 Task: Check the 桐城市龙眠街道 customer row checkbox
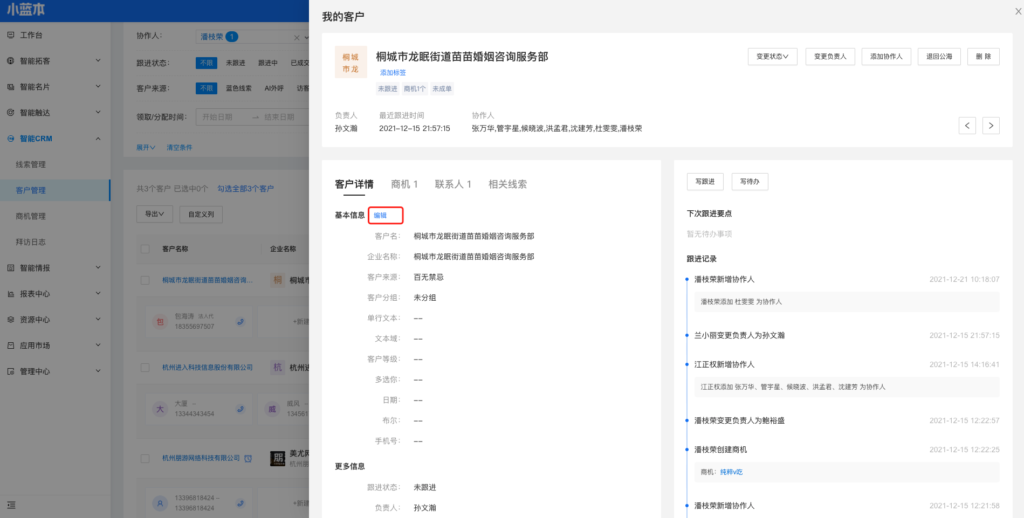point(145,281)
